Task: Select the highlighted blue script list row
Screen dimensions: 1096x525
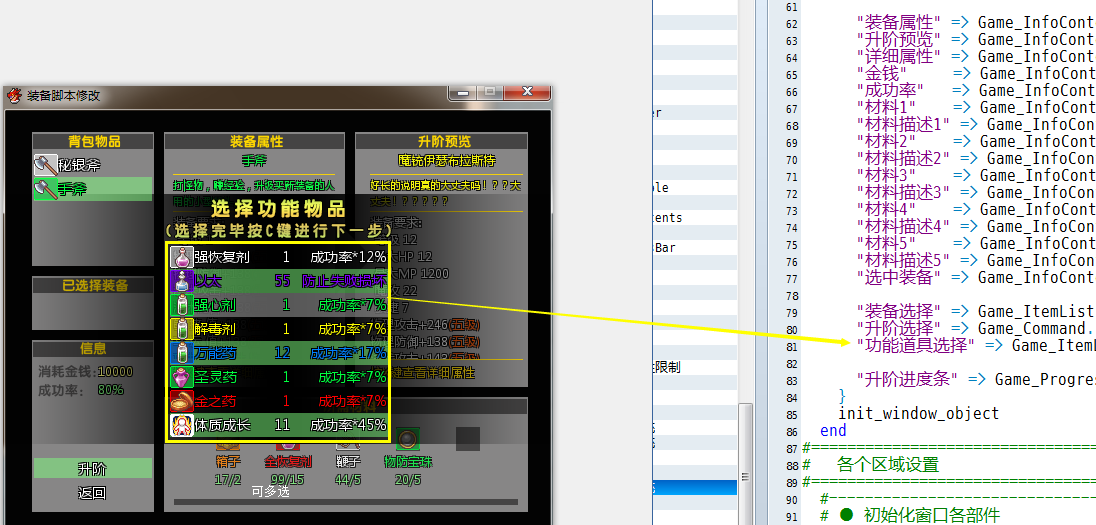Action: 695,487
